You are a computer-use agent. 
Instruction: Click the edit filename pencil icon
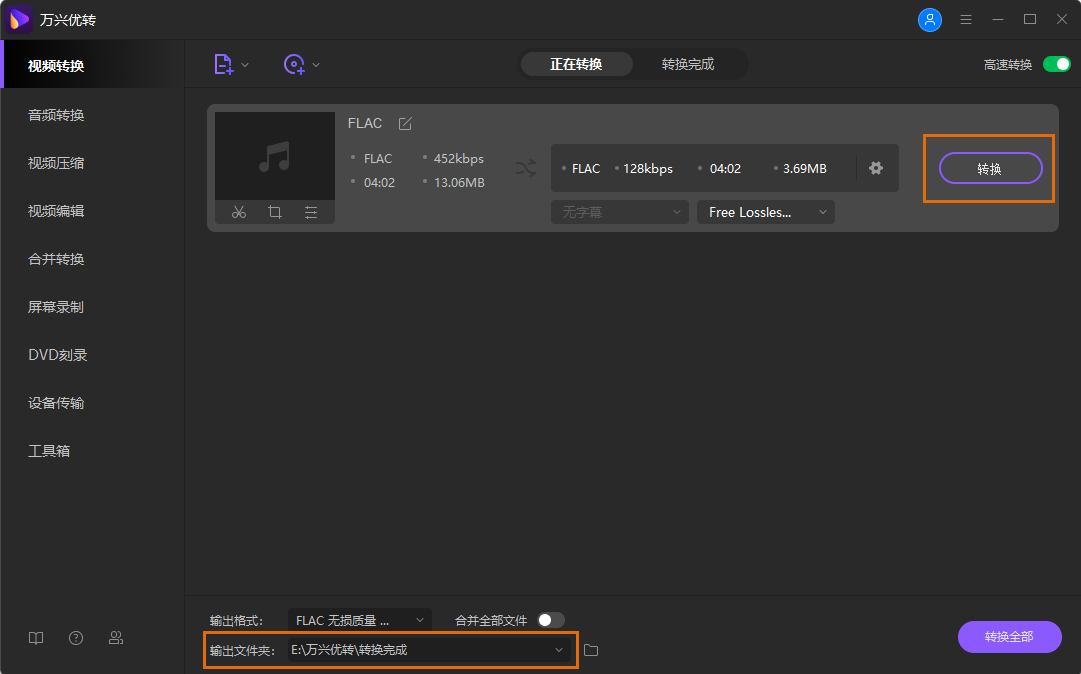tap(405, 124)
